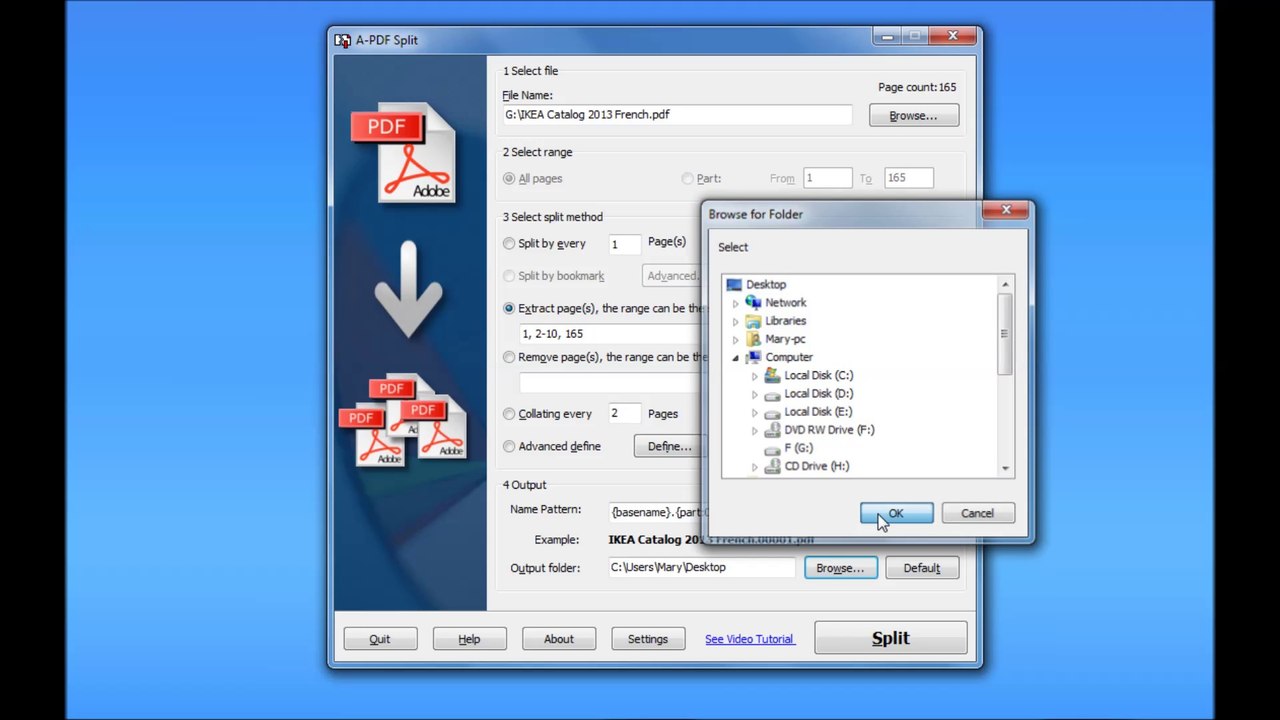
Task: Open the About dialog button
Action: tap(559, 639)
